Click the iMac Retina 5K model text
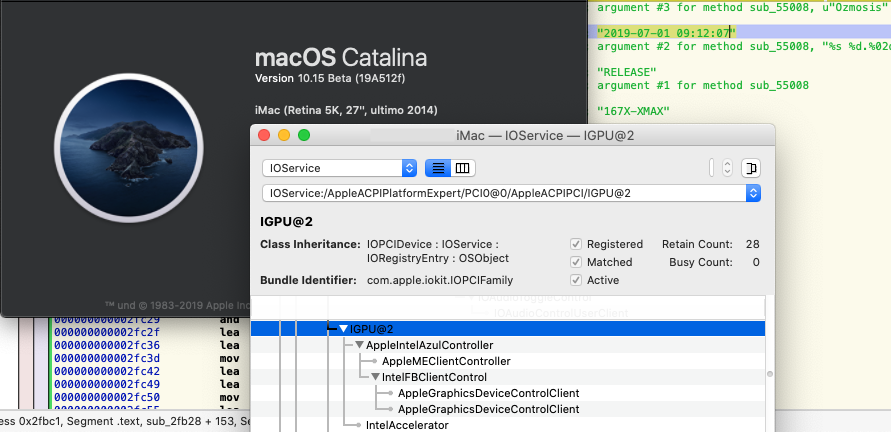The image size is (891, 432). click(346, 110)
